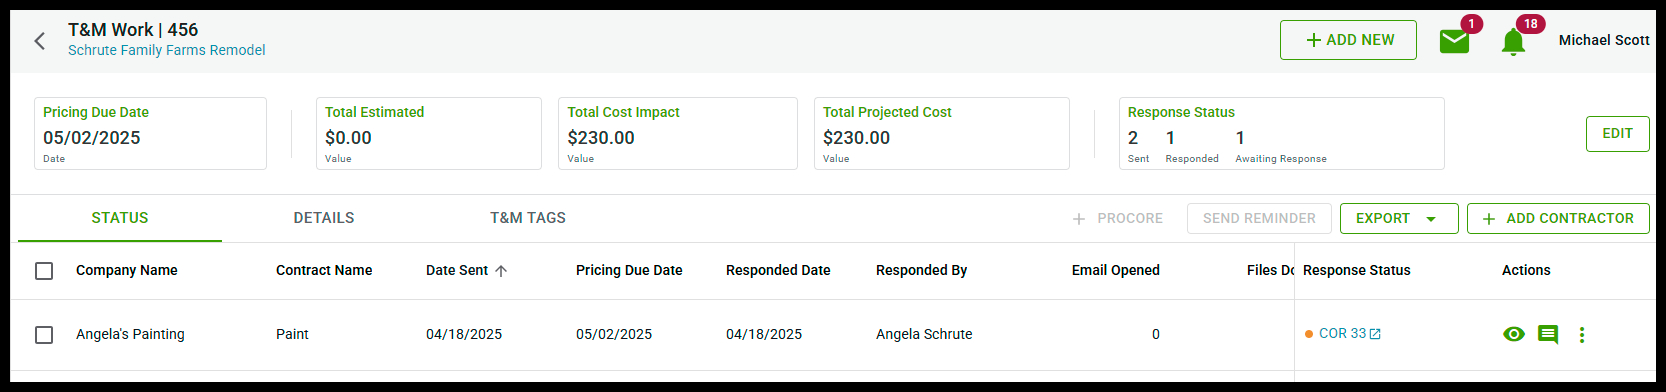Open the Michael Scott user menu
Image resolution: width=1666 pixels, height=392 pixels.
1604,40
